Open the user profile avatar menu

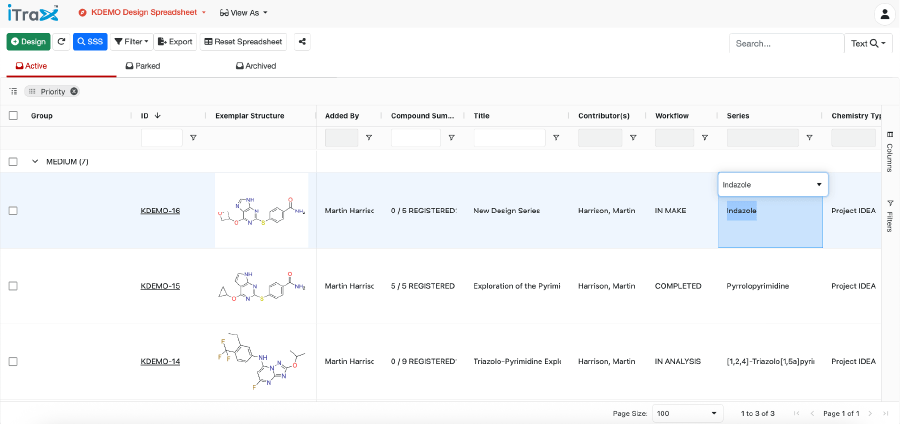coord(885,14)
